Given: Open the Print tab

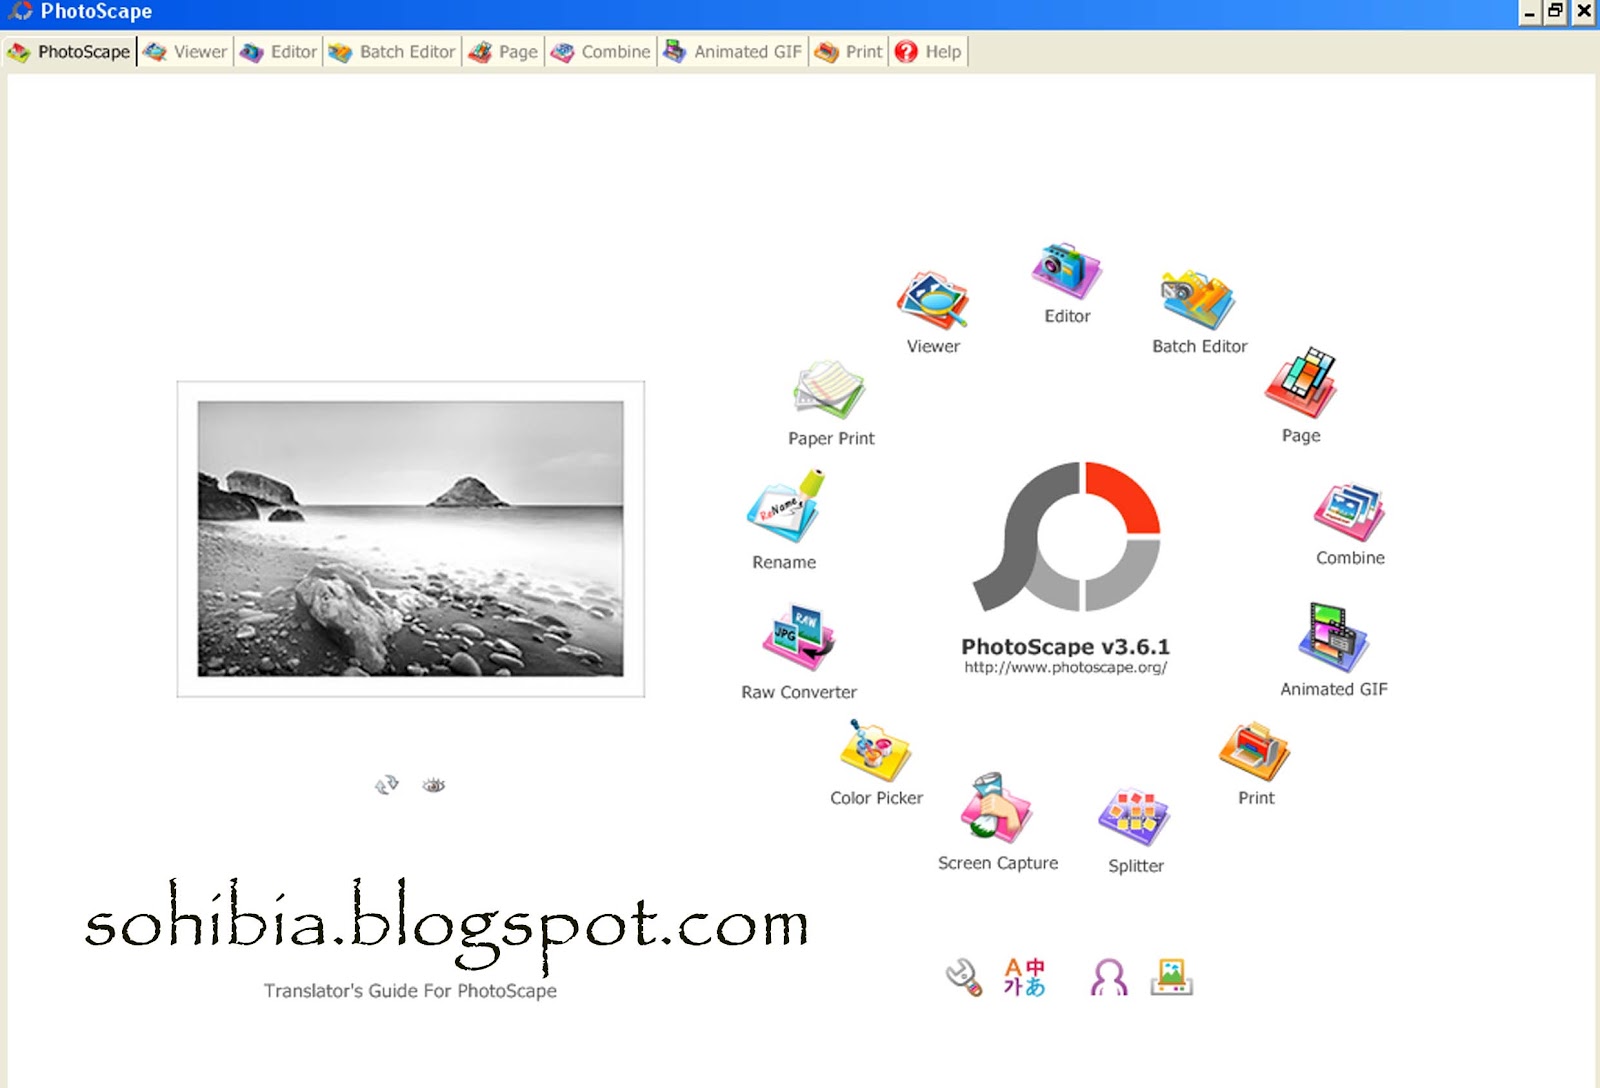Looking at the screenshot, I should point(849,52).
